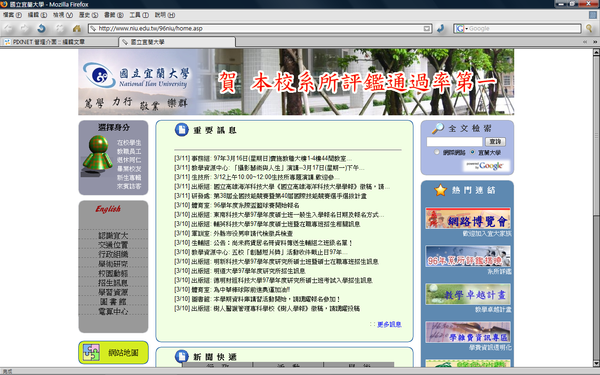Open the 學雜費資訊專區 banner

pos(468,332)
